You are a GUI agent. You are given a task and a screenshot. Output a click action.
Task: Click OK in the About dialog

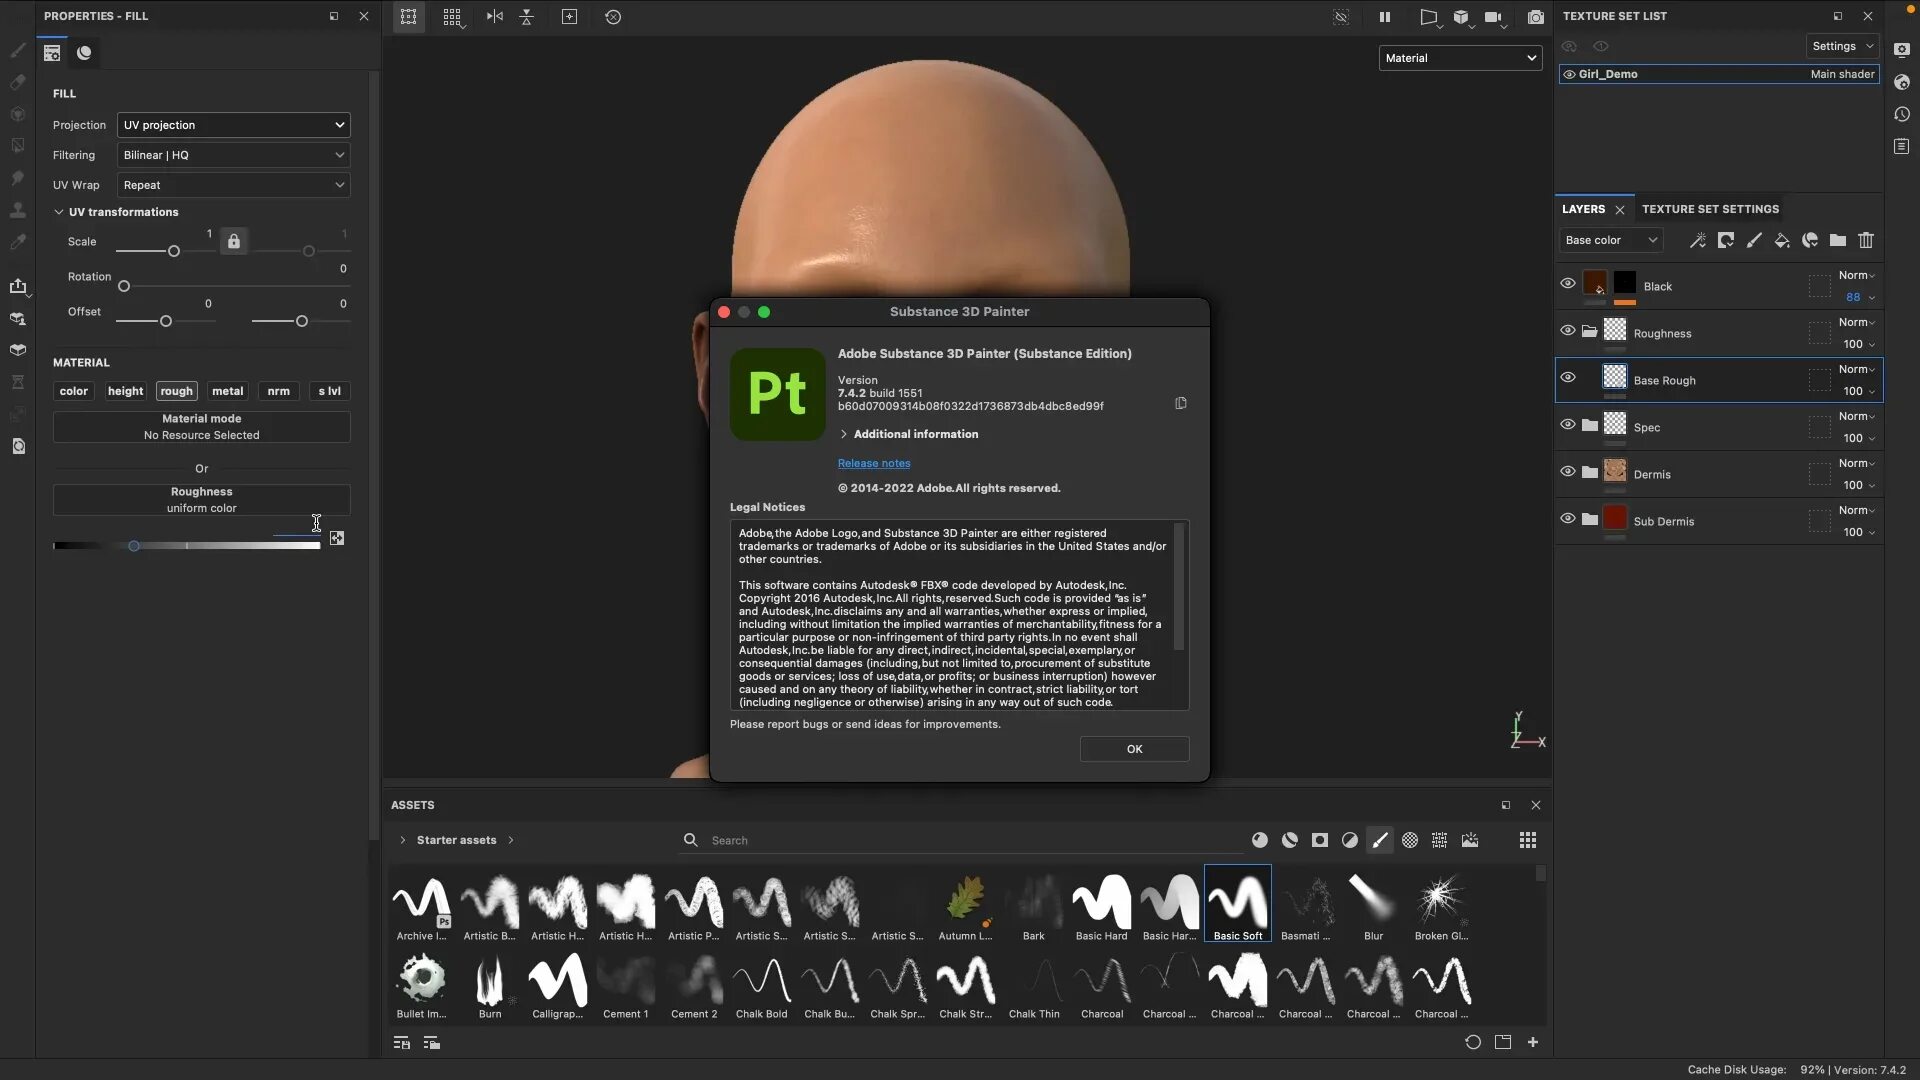[1134, 749]
